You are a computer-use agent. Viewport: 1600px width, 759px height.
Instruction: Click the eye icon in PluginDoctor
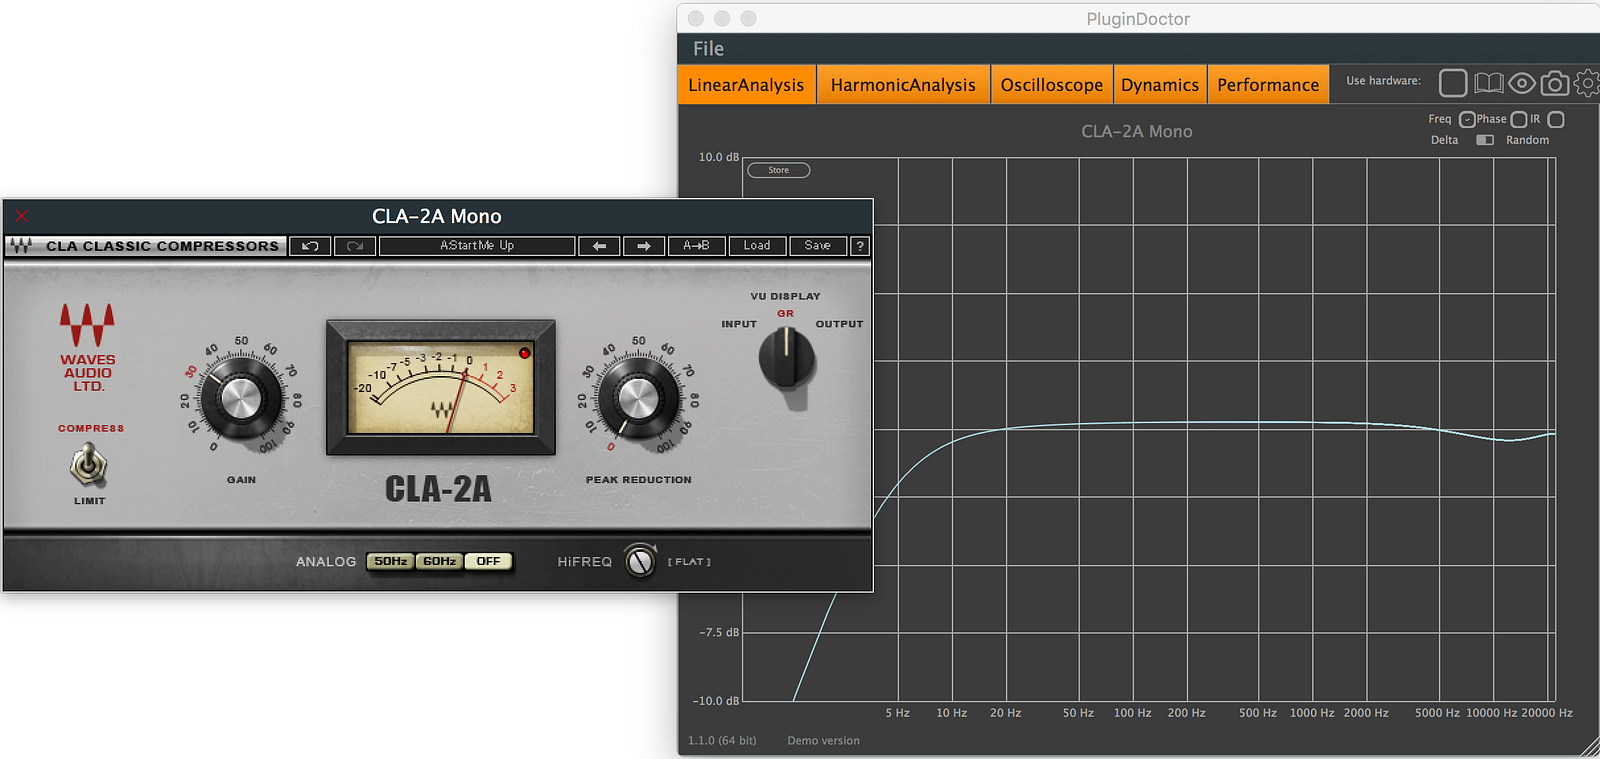click(1522, 83)
